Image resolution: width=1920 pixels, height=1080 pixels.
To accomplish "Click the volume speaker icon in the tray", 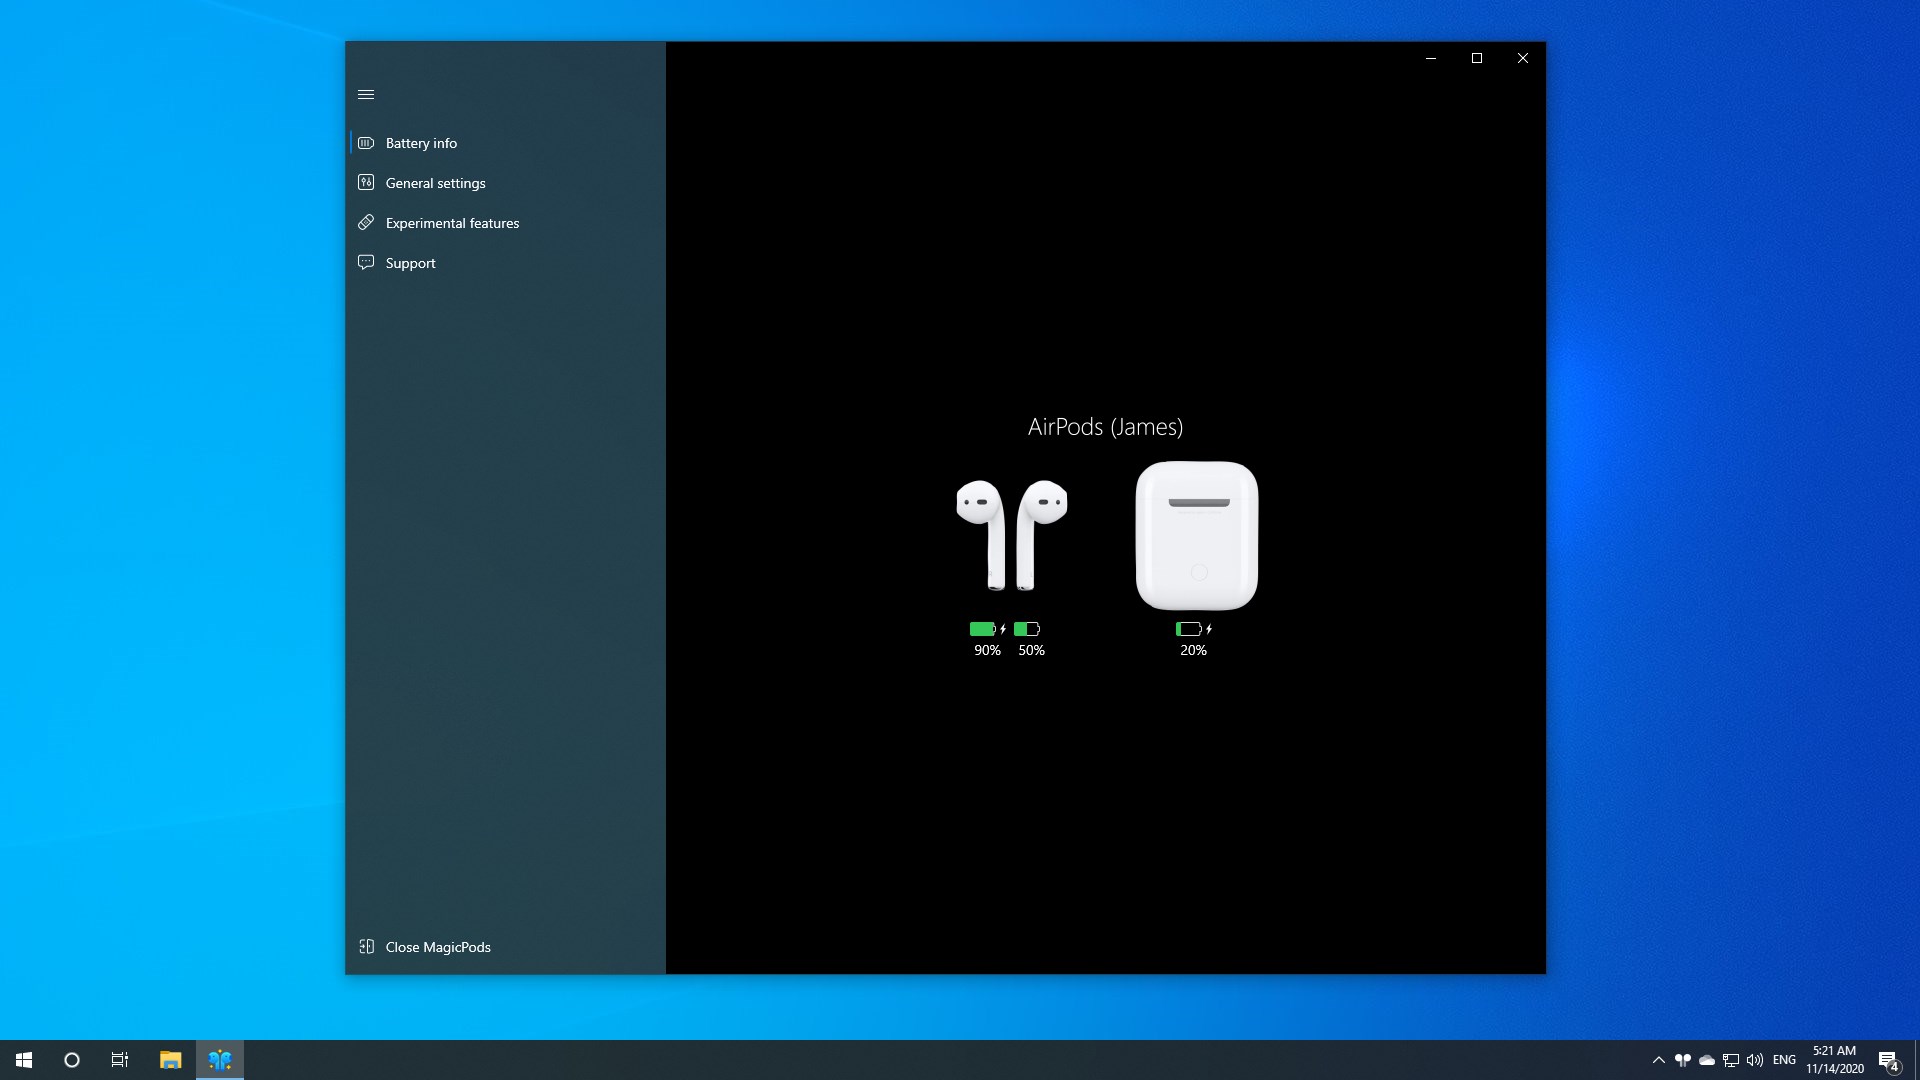I will 1755,1060.
